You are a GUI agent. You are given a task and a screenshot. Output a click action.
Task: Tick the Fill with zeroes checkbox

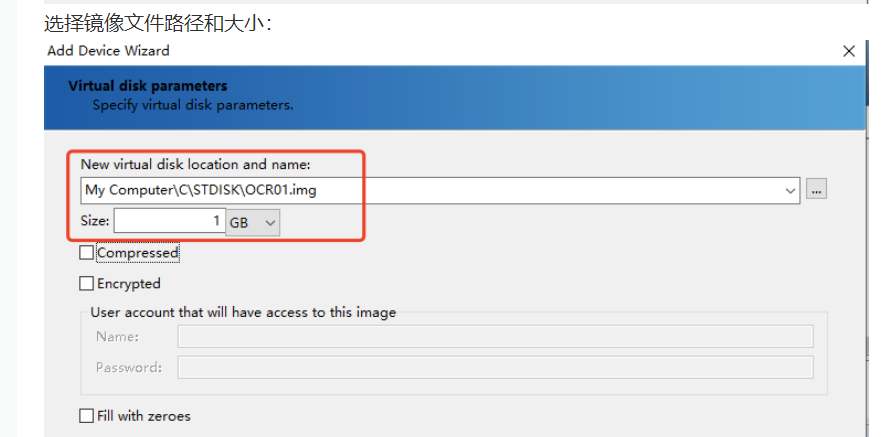pyautogui.click(x=87, y=416)
